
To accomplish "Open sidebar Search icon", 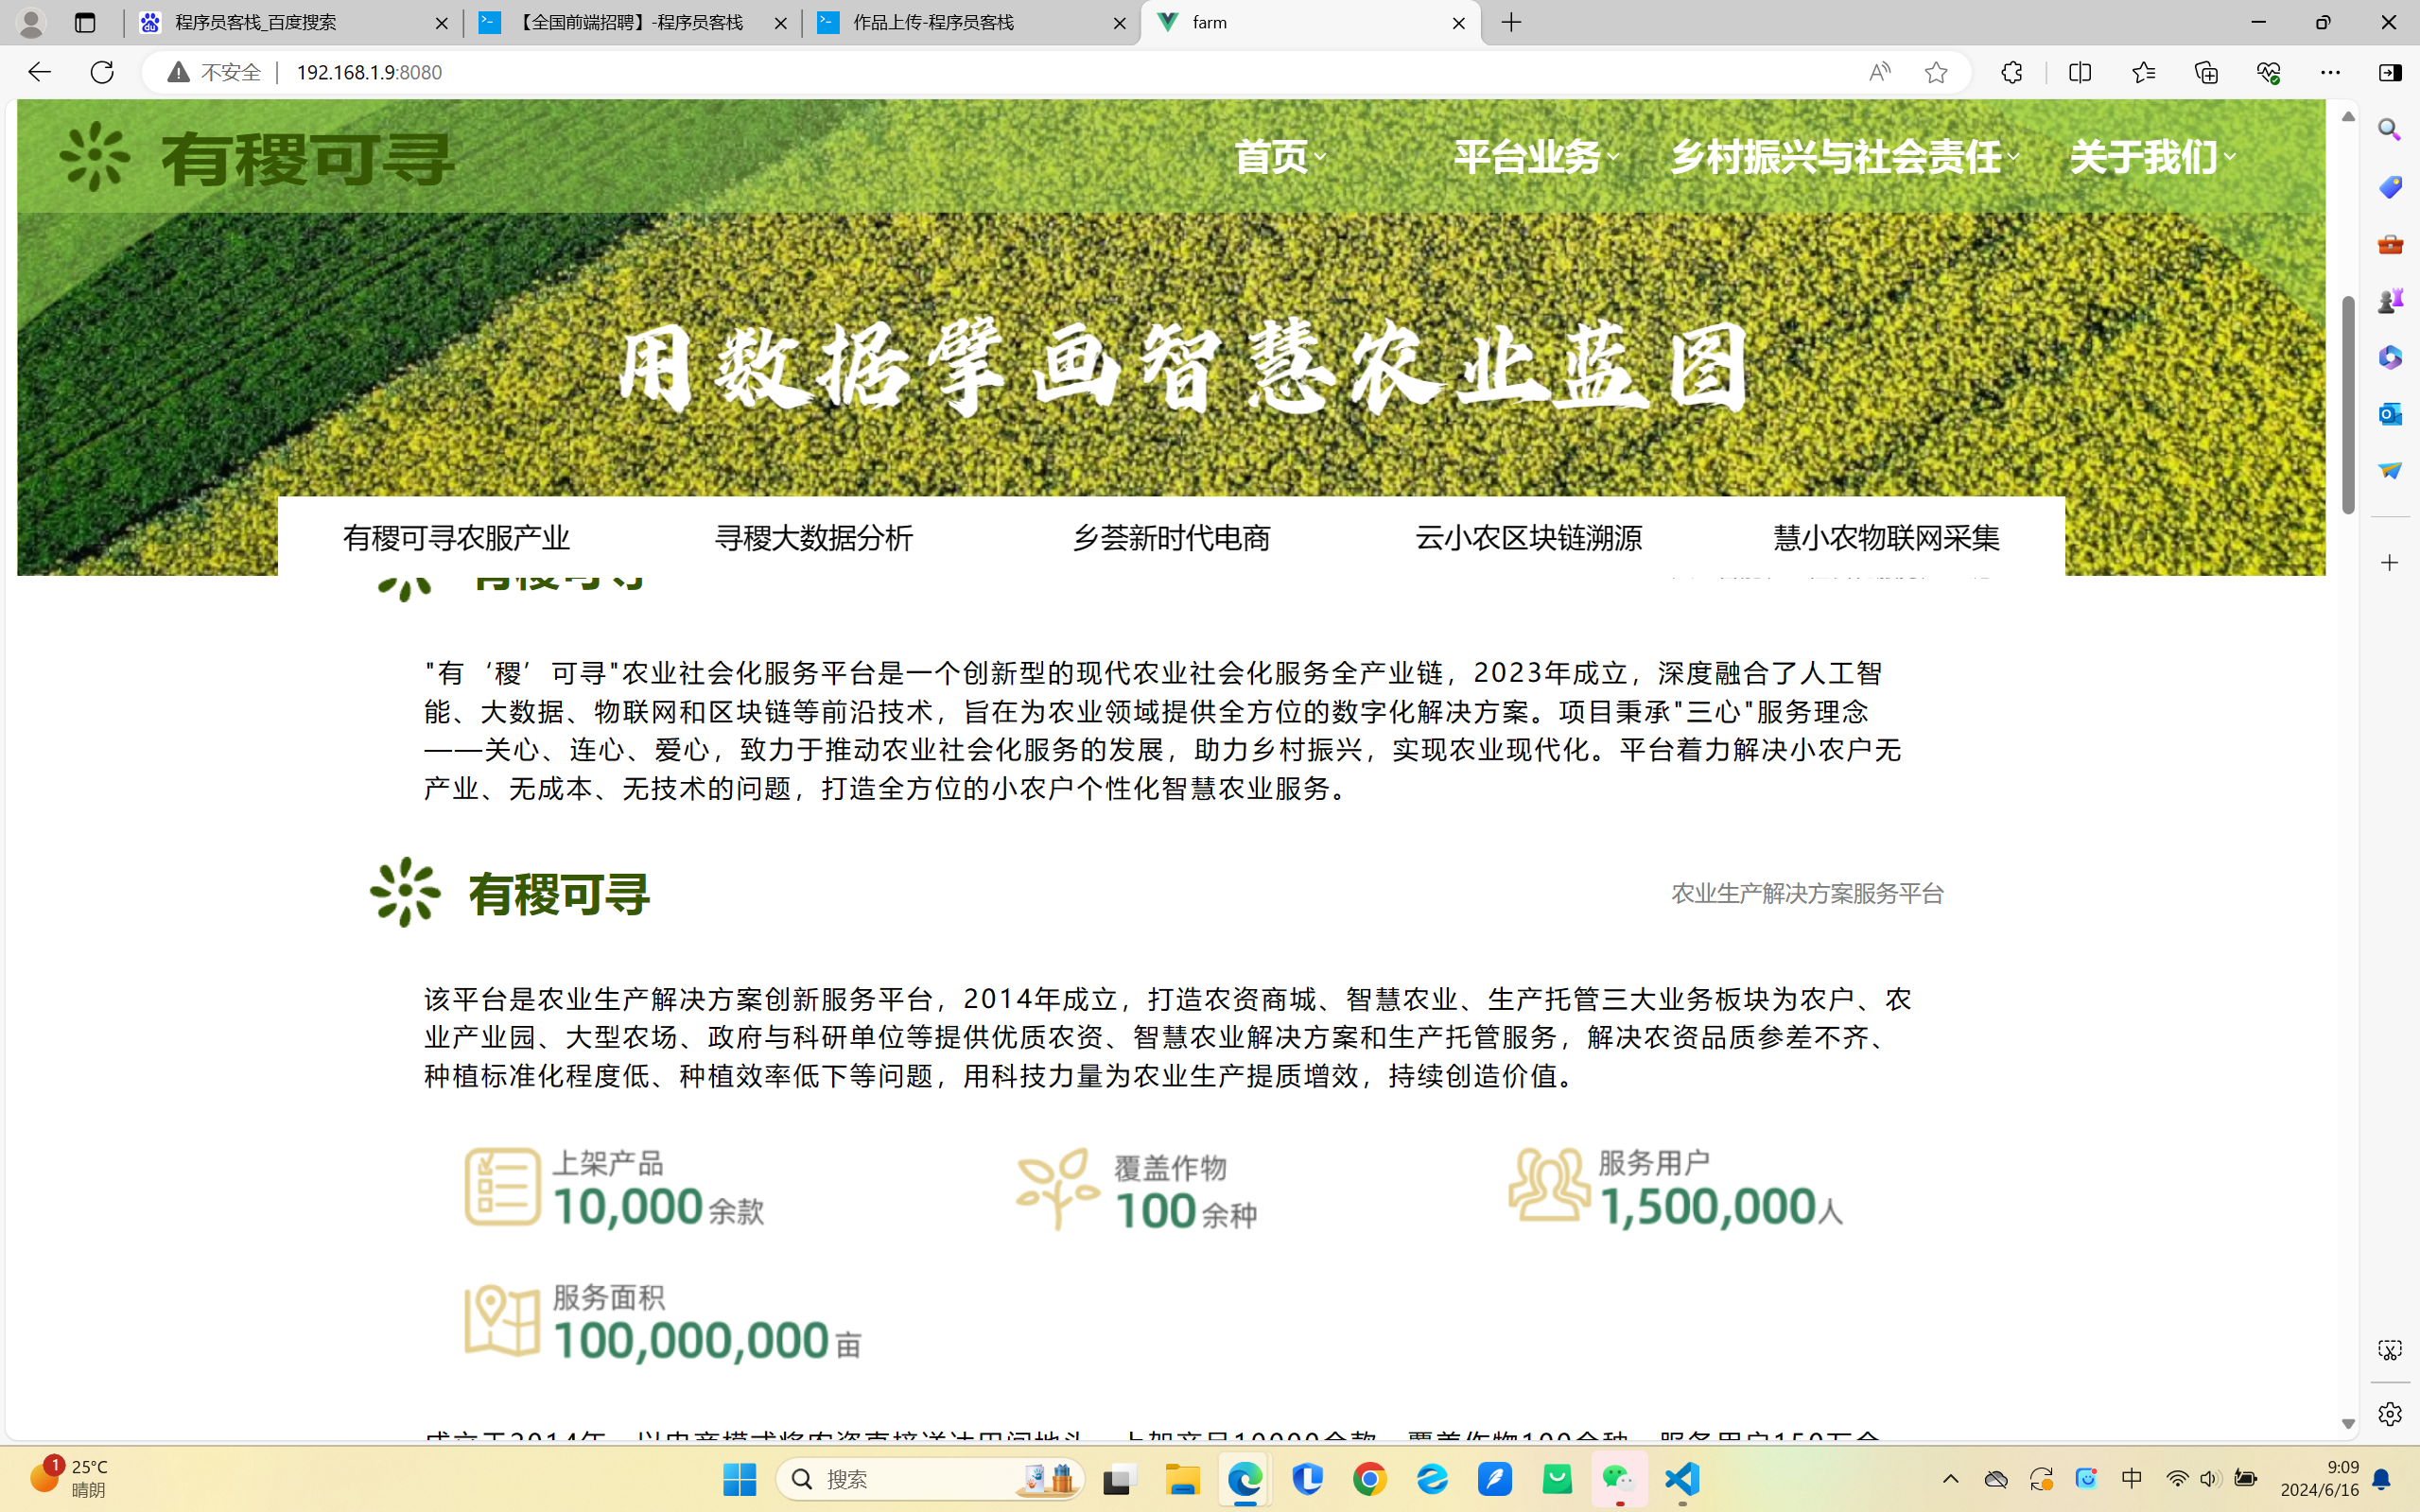I will (2390, 130).
